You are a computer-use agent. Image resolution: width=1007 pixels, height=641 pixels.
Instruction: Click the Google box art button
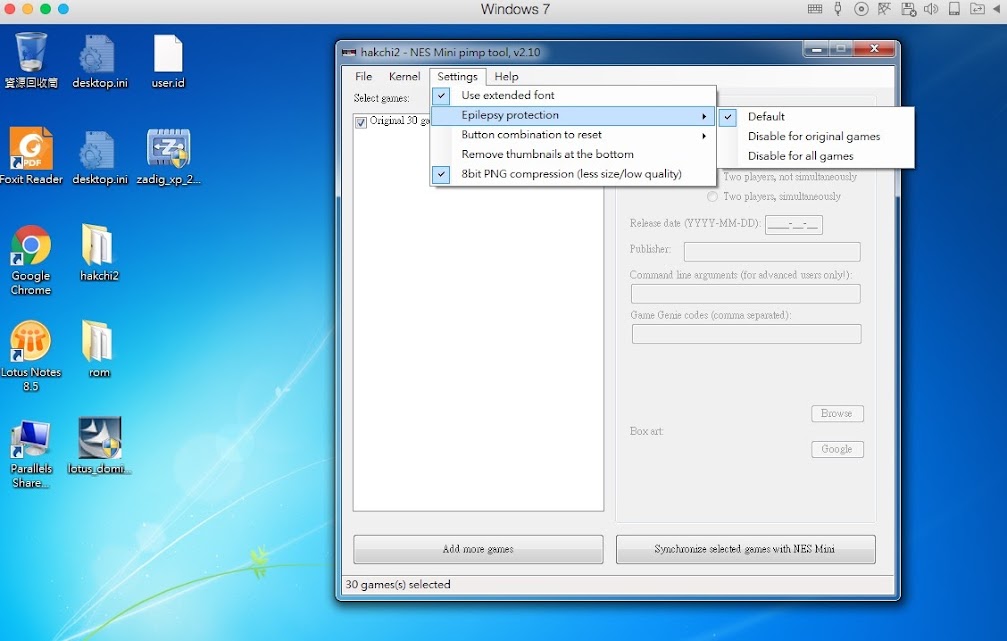click(x=837, y=450)
